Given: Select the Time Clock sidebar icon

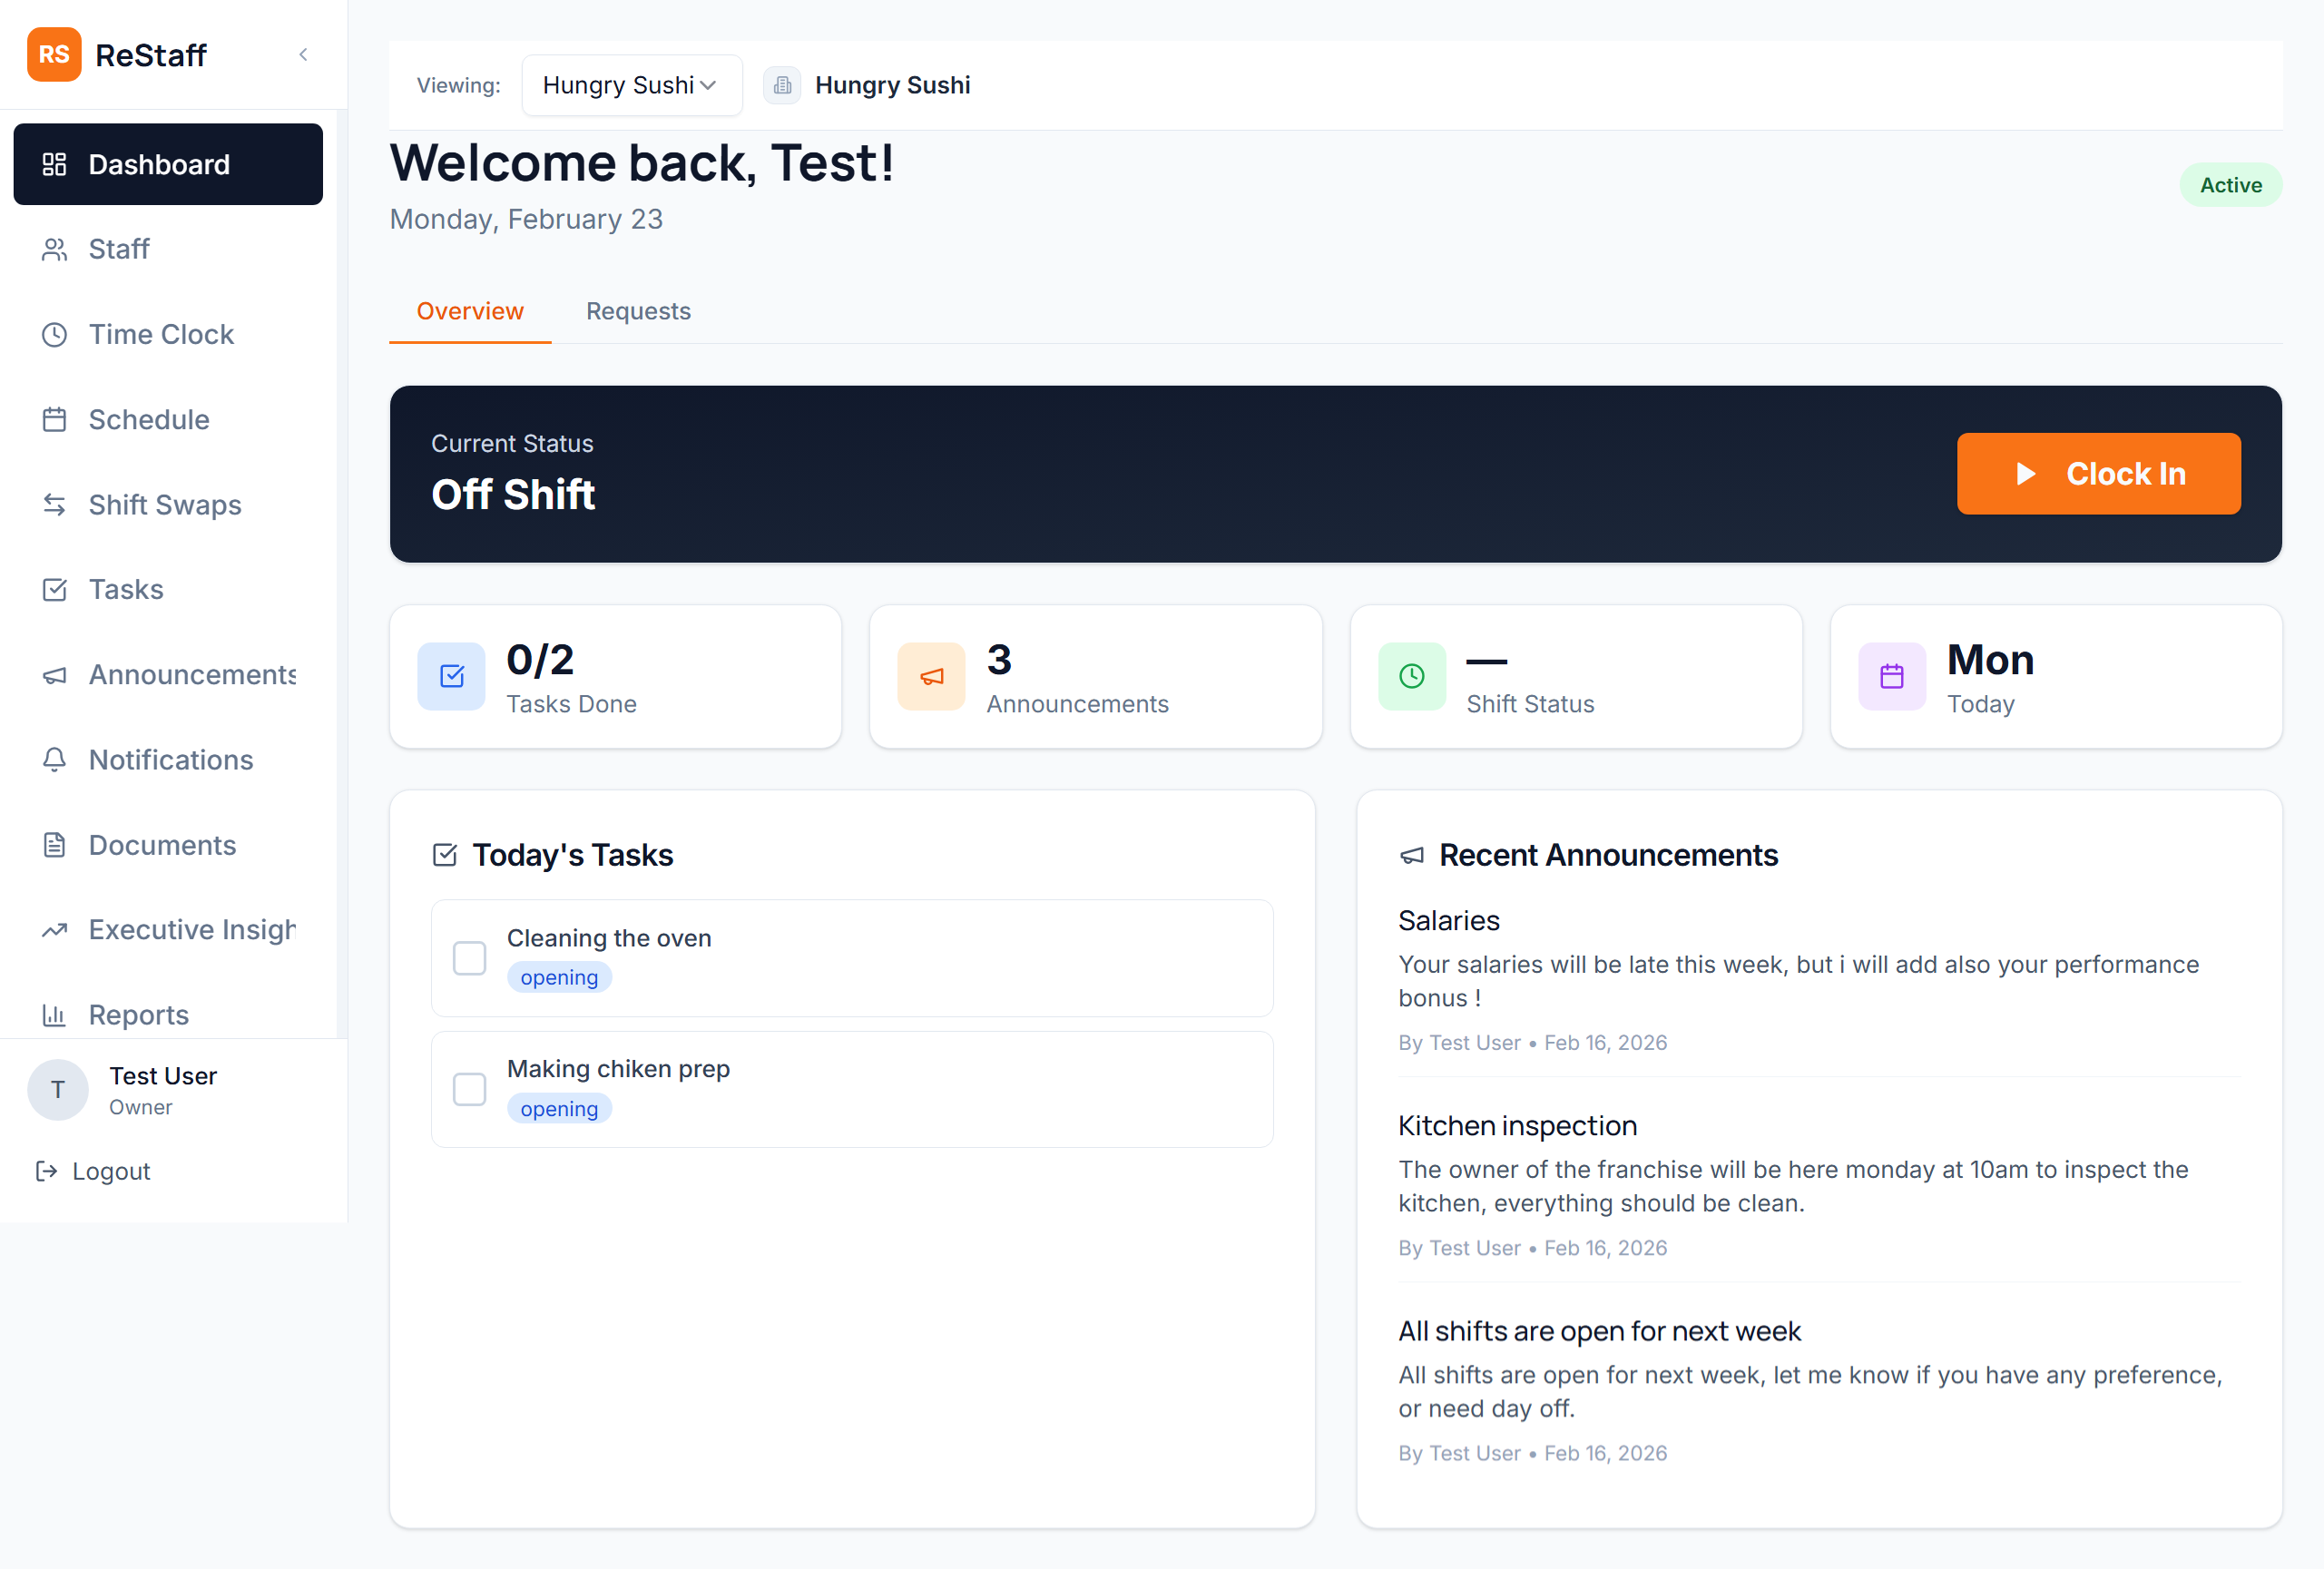Looking at the screenshot, I should tap(55, 334).
